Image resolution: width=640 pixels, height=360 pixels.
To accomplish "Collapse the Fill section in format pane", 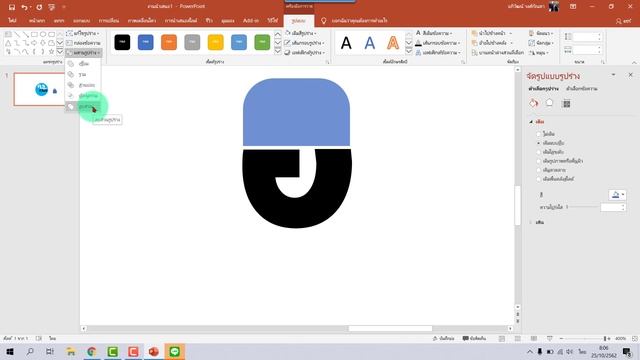I will coord(531,122).
